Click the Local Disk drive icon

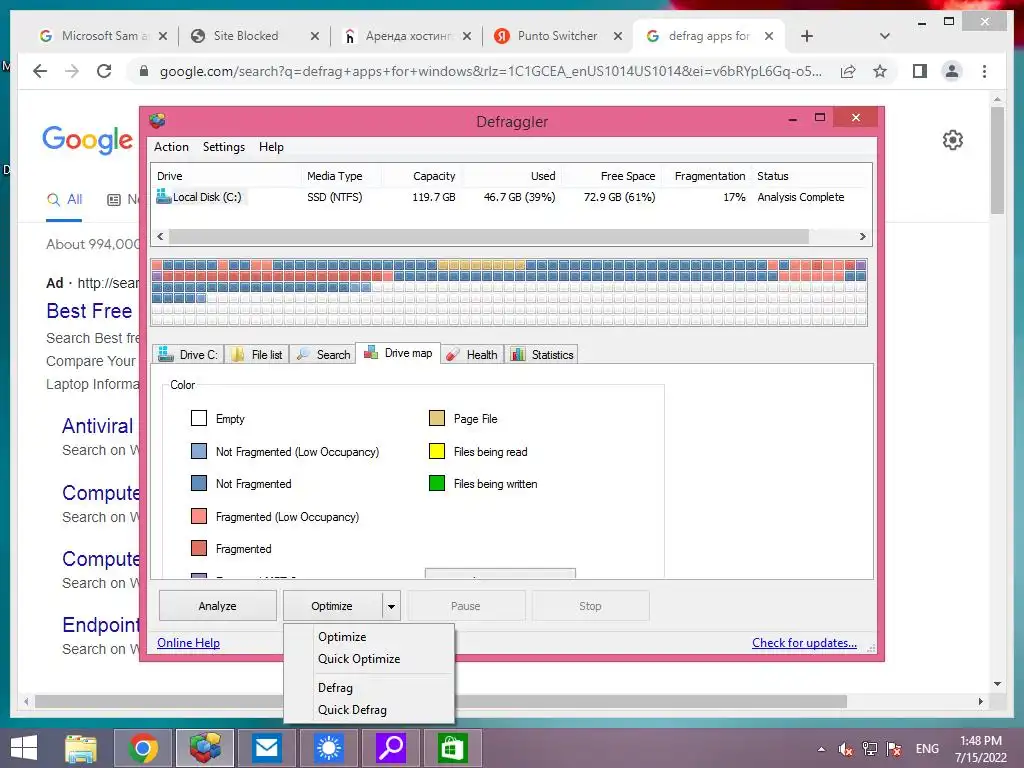coord(163,196)
